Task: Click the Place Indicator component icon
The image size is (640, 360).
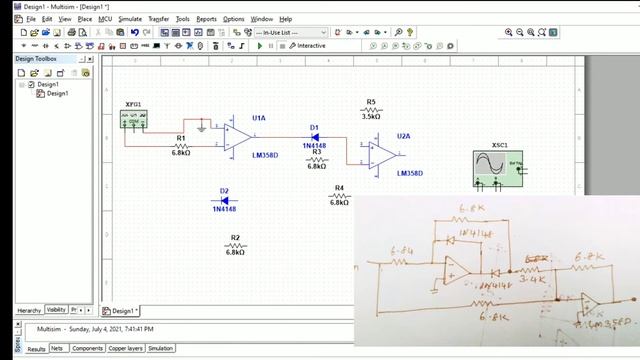Action: click(x=123, y=46)
